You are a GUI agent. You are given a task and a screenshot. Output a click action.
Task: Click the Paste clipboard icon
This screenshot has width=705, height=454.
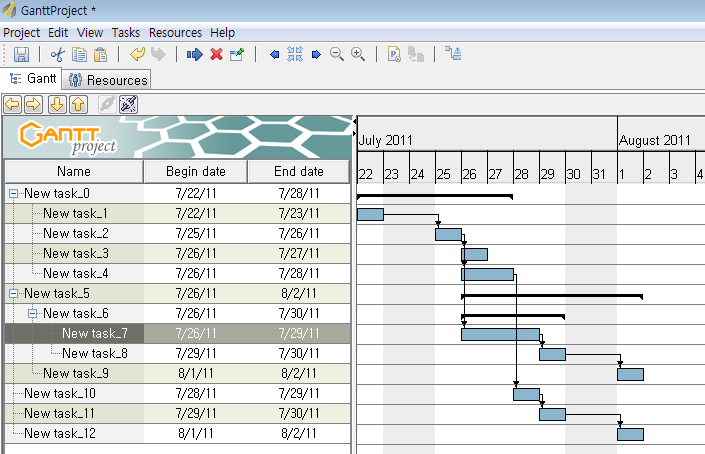pos(100,54)
